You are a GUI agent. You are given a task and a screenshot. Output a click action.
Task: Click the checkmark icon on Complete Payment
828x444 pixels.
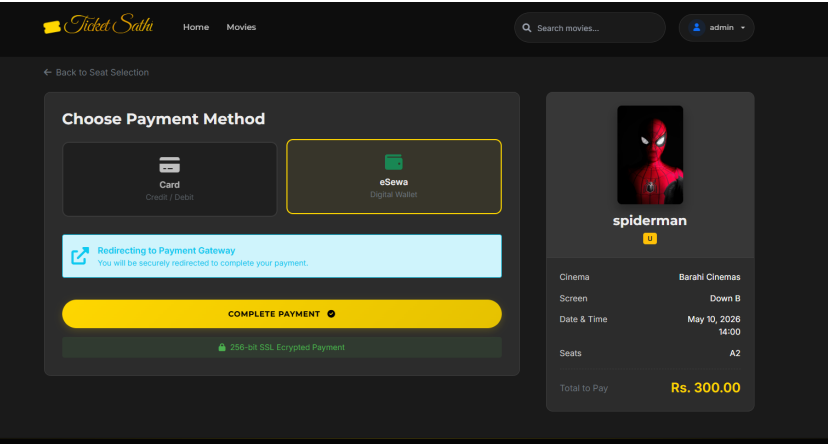point(331,314)
